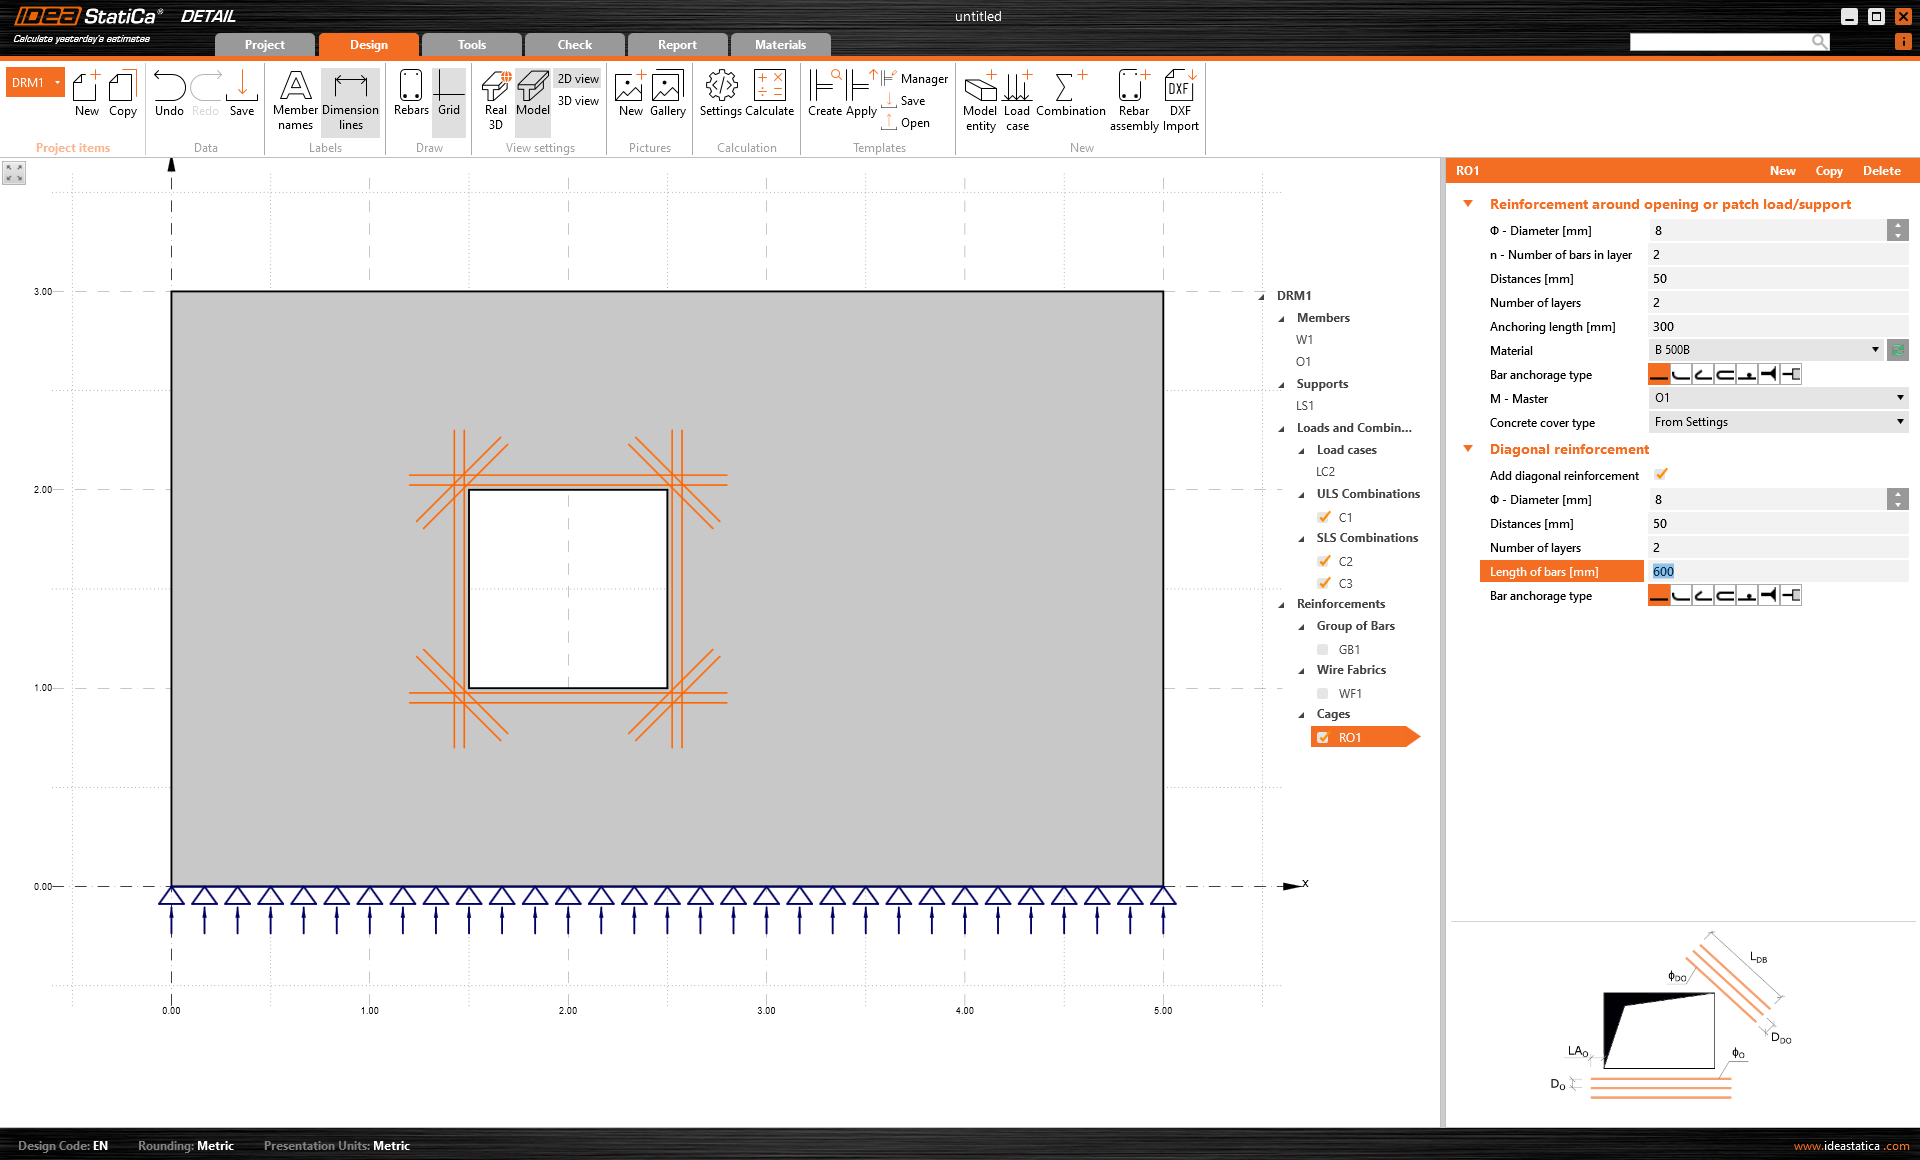The height and width of the screenshot is (1160, 1920).
Task: Open the Materials tab
Action: [x=779, y=44]
